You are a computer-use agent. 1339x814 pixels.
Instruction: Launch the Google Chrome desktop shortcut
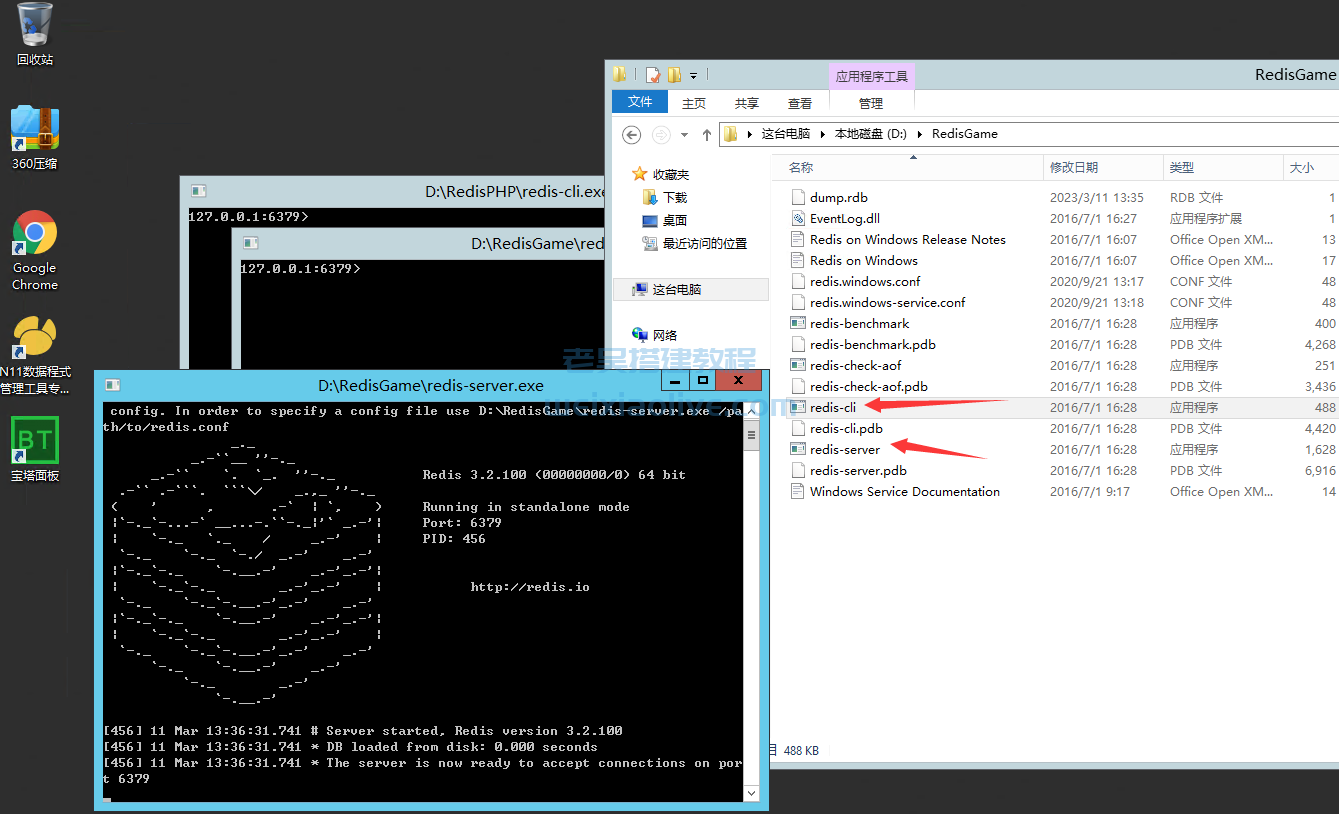[x=34, y=234]
